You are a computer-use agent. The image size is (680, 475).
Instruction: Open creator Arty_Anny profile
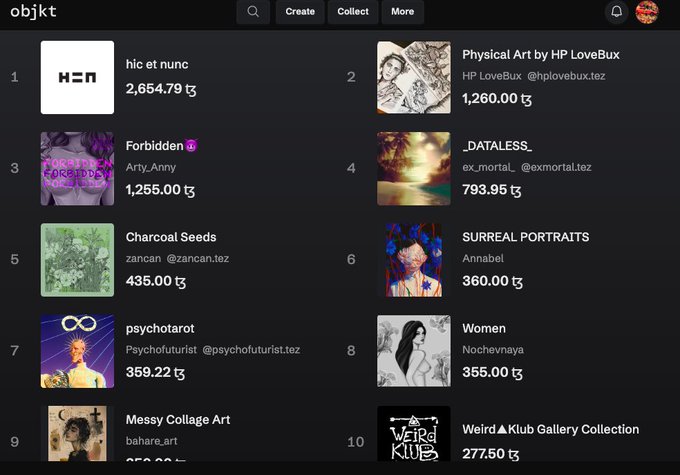[x=151, y=167]
